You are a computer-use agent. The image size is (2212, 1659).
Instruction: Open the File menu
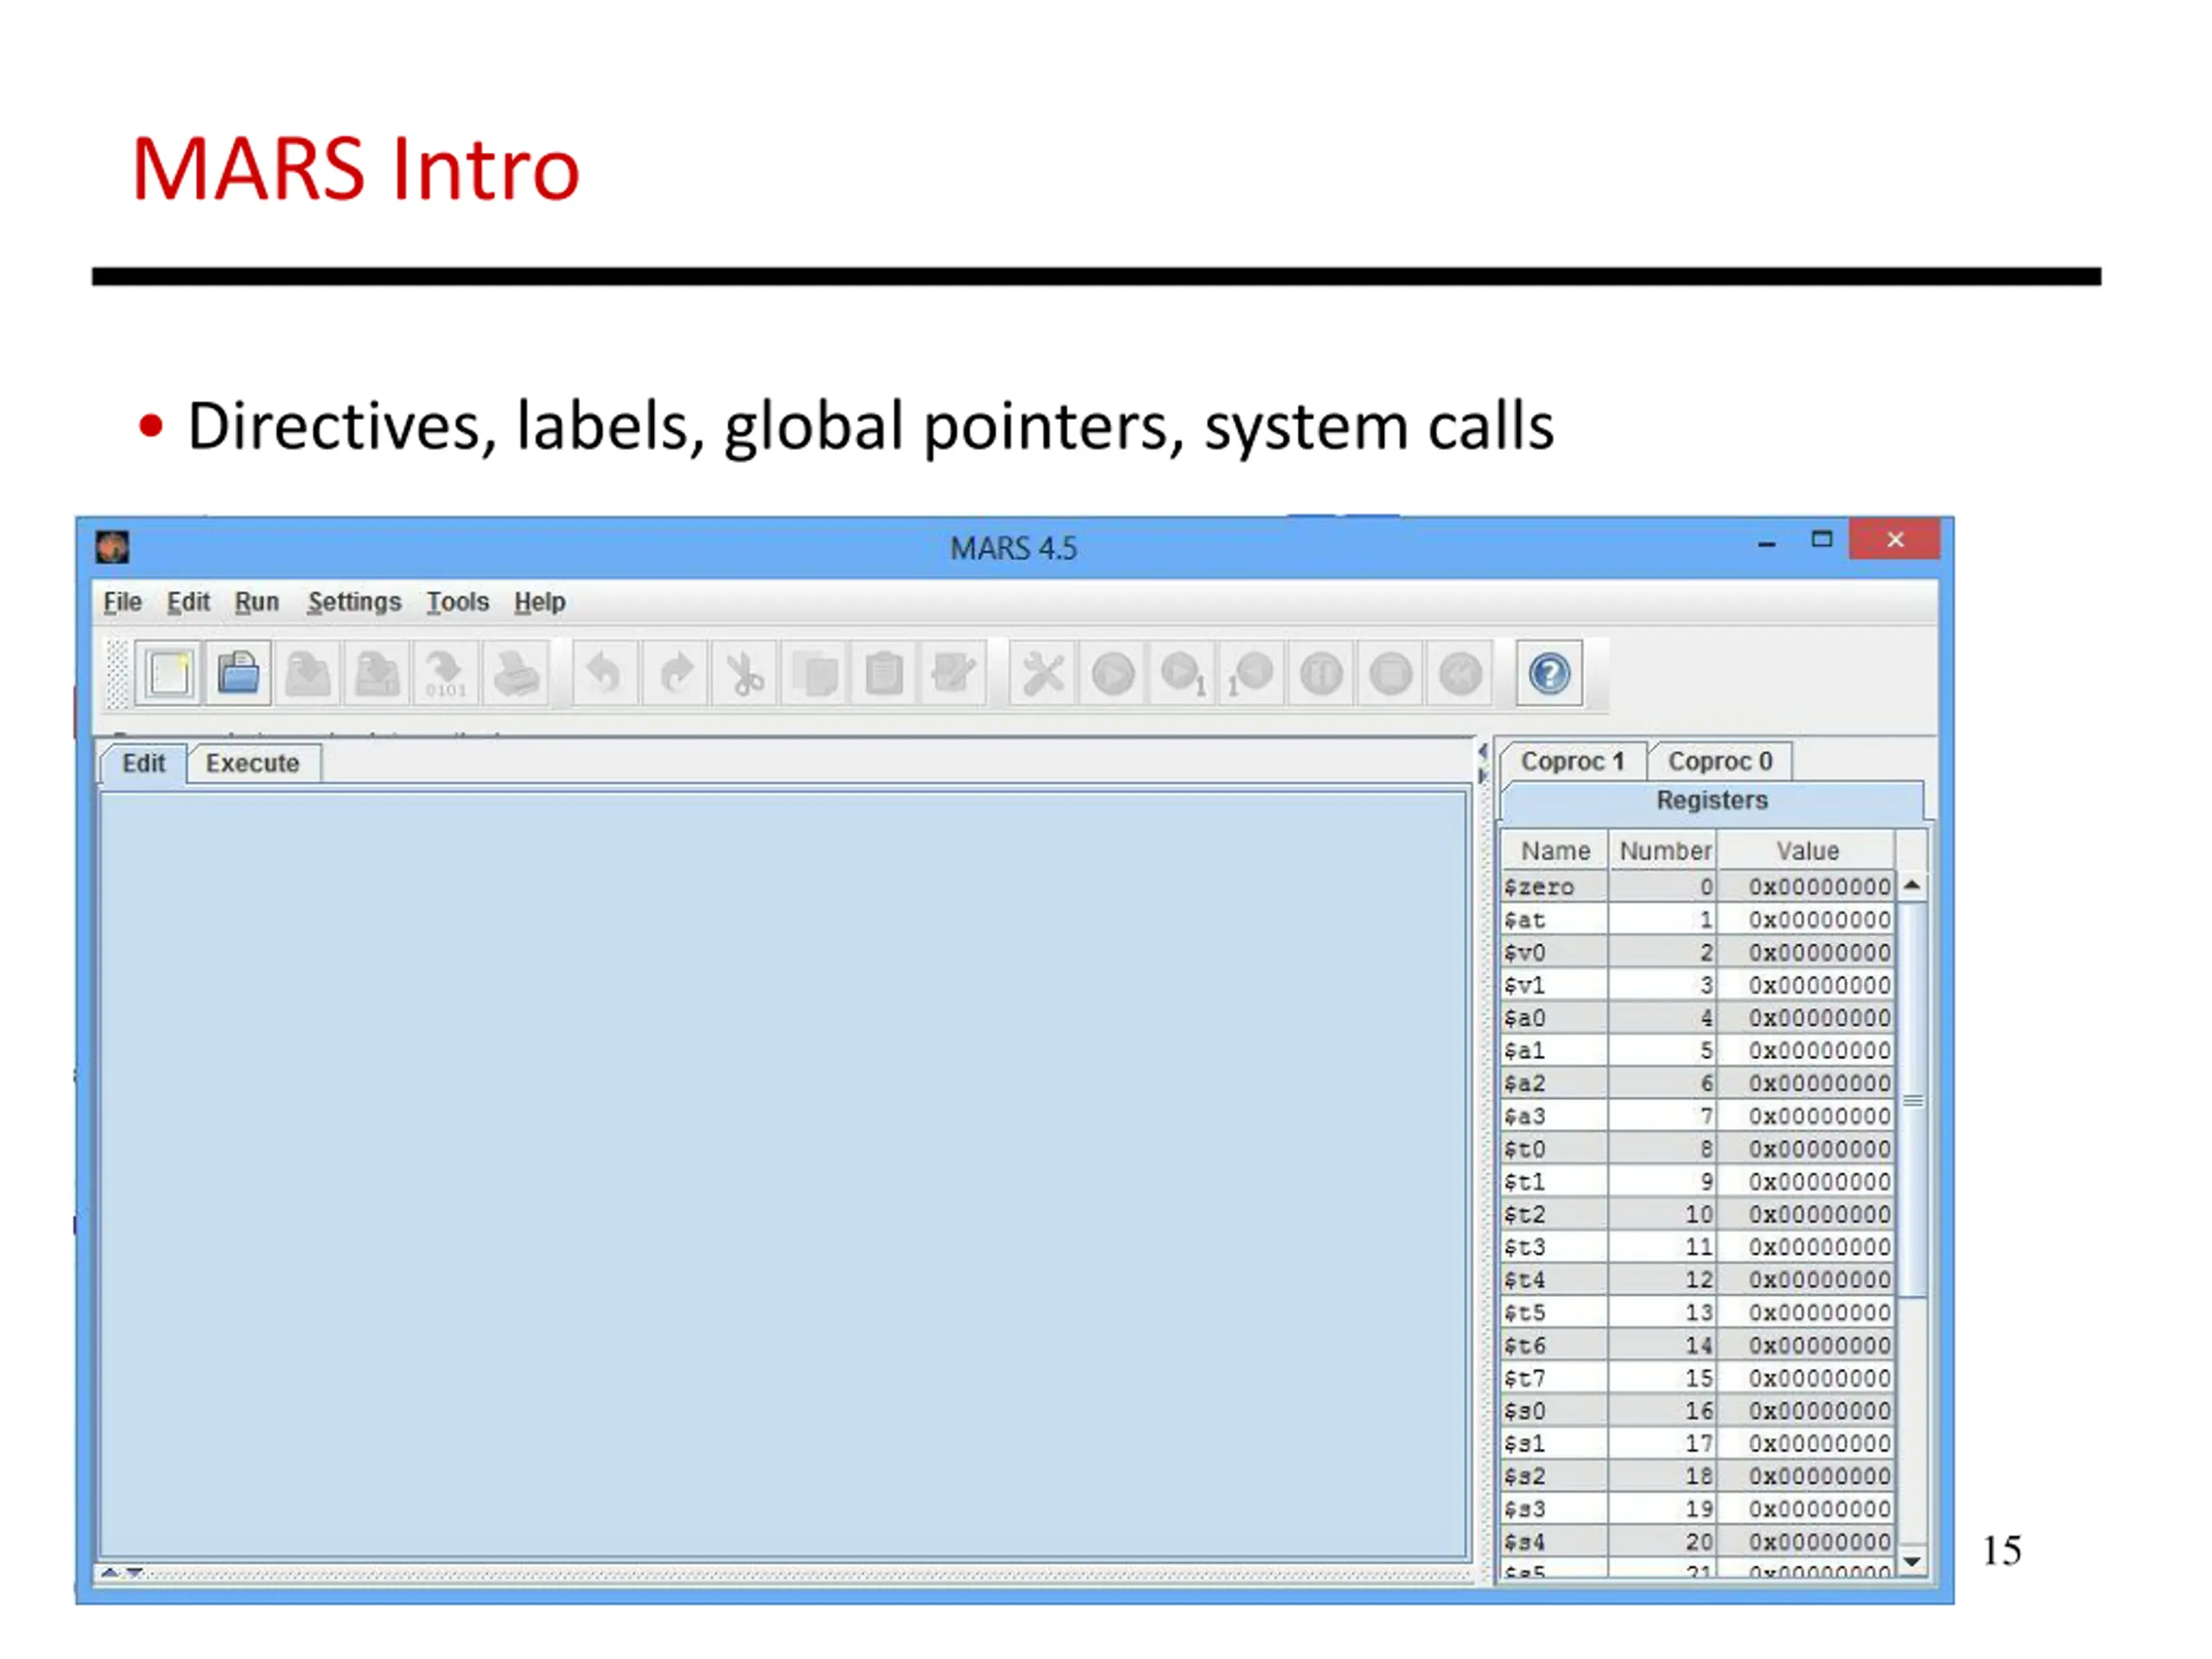pyautogui.click(x=122, y=602)
